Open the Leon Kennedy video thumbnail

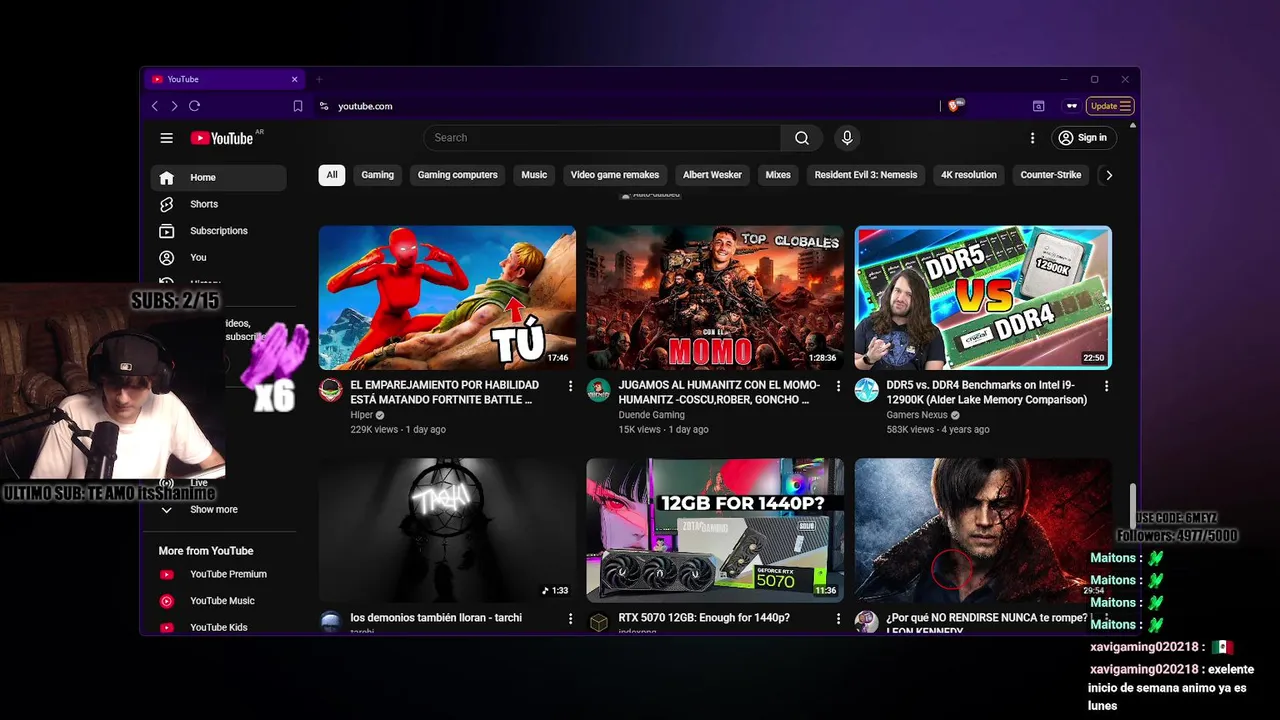[x=983, y=530]
